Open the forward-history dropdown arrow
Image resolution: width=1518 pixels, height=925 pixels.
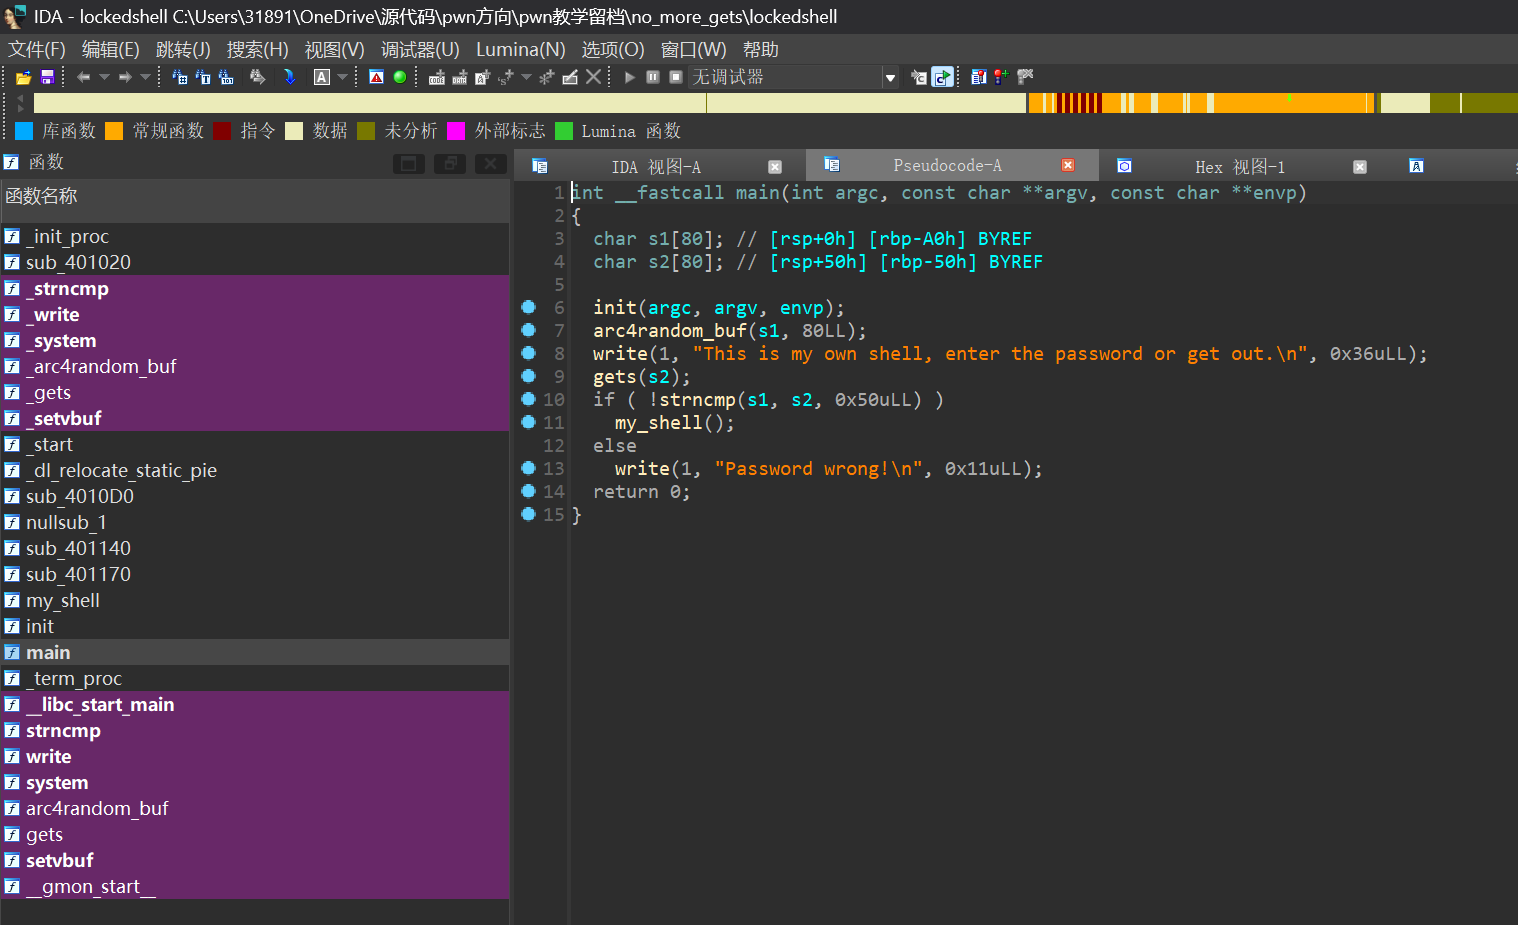[x=146, y=77]
